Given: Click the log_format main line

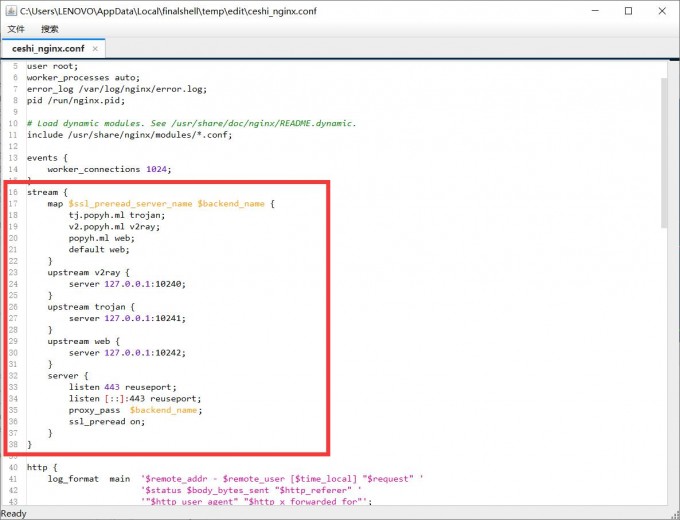Looking at the screenshot, I should point(235,479).
